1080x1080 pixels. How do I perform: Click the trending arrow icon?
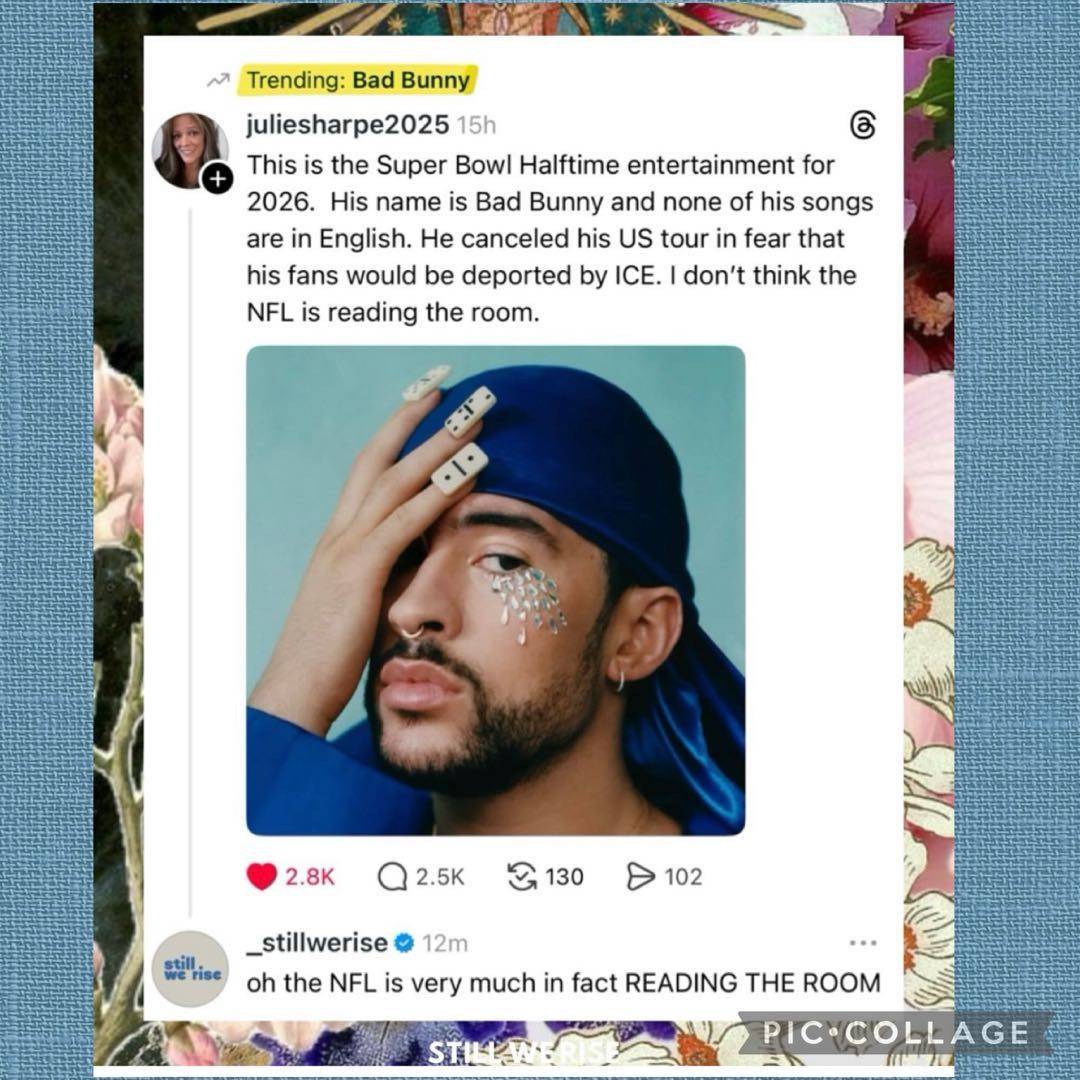(x=218, y=81)
